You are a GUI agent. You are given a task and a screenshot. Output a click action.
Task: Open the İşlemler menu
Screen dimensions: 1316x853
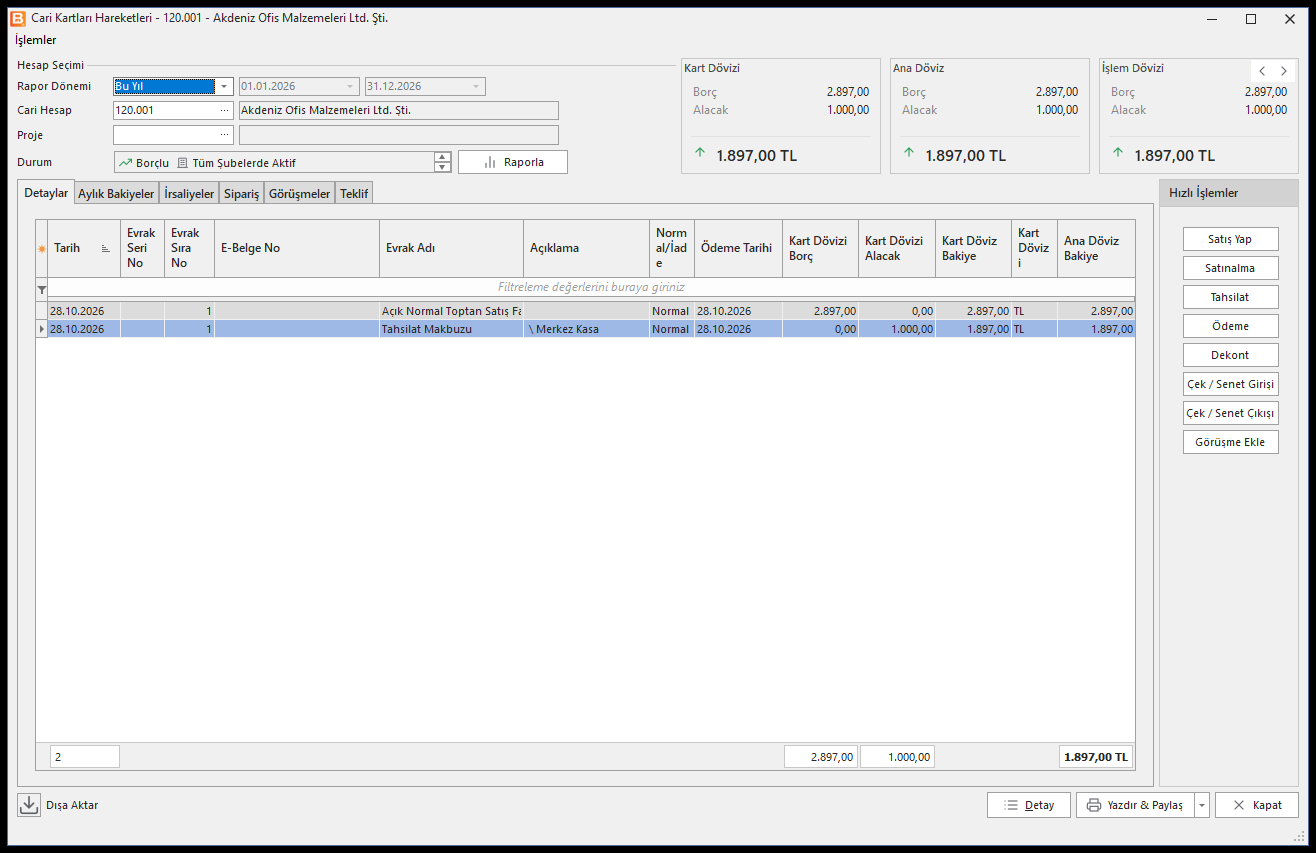coord(36,41)
